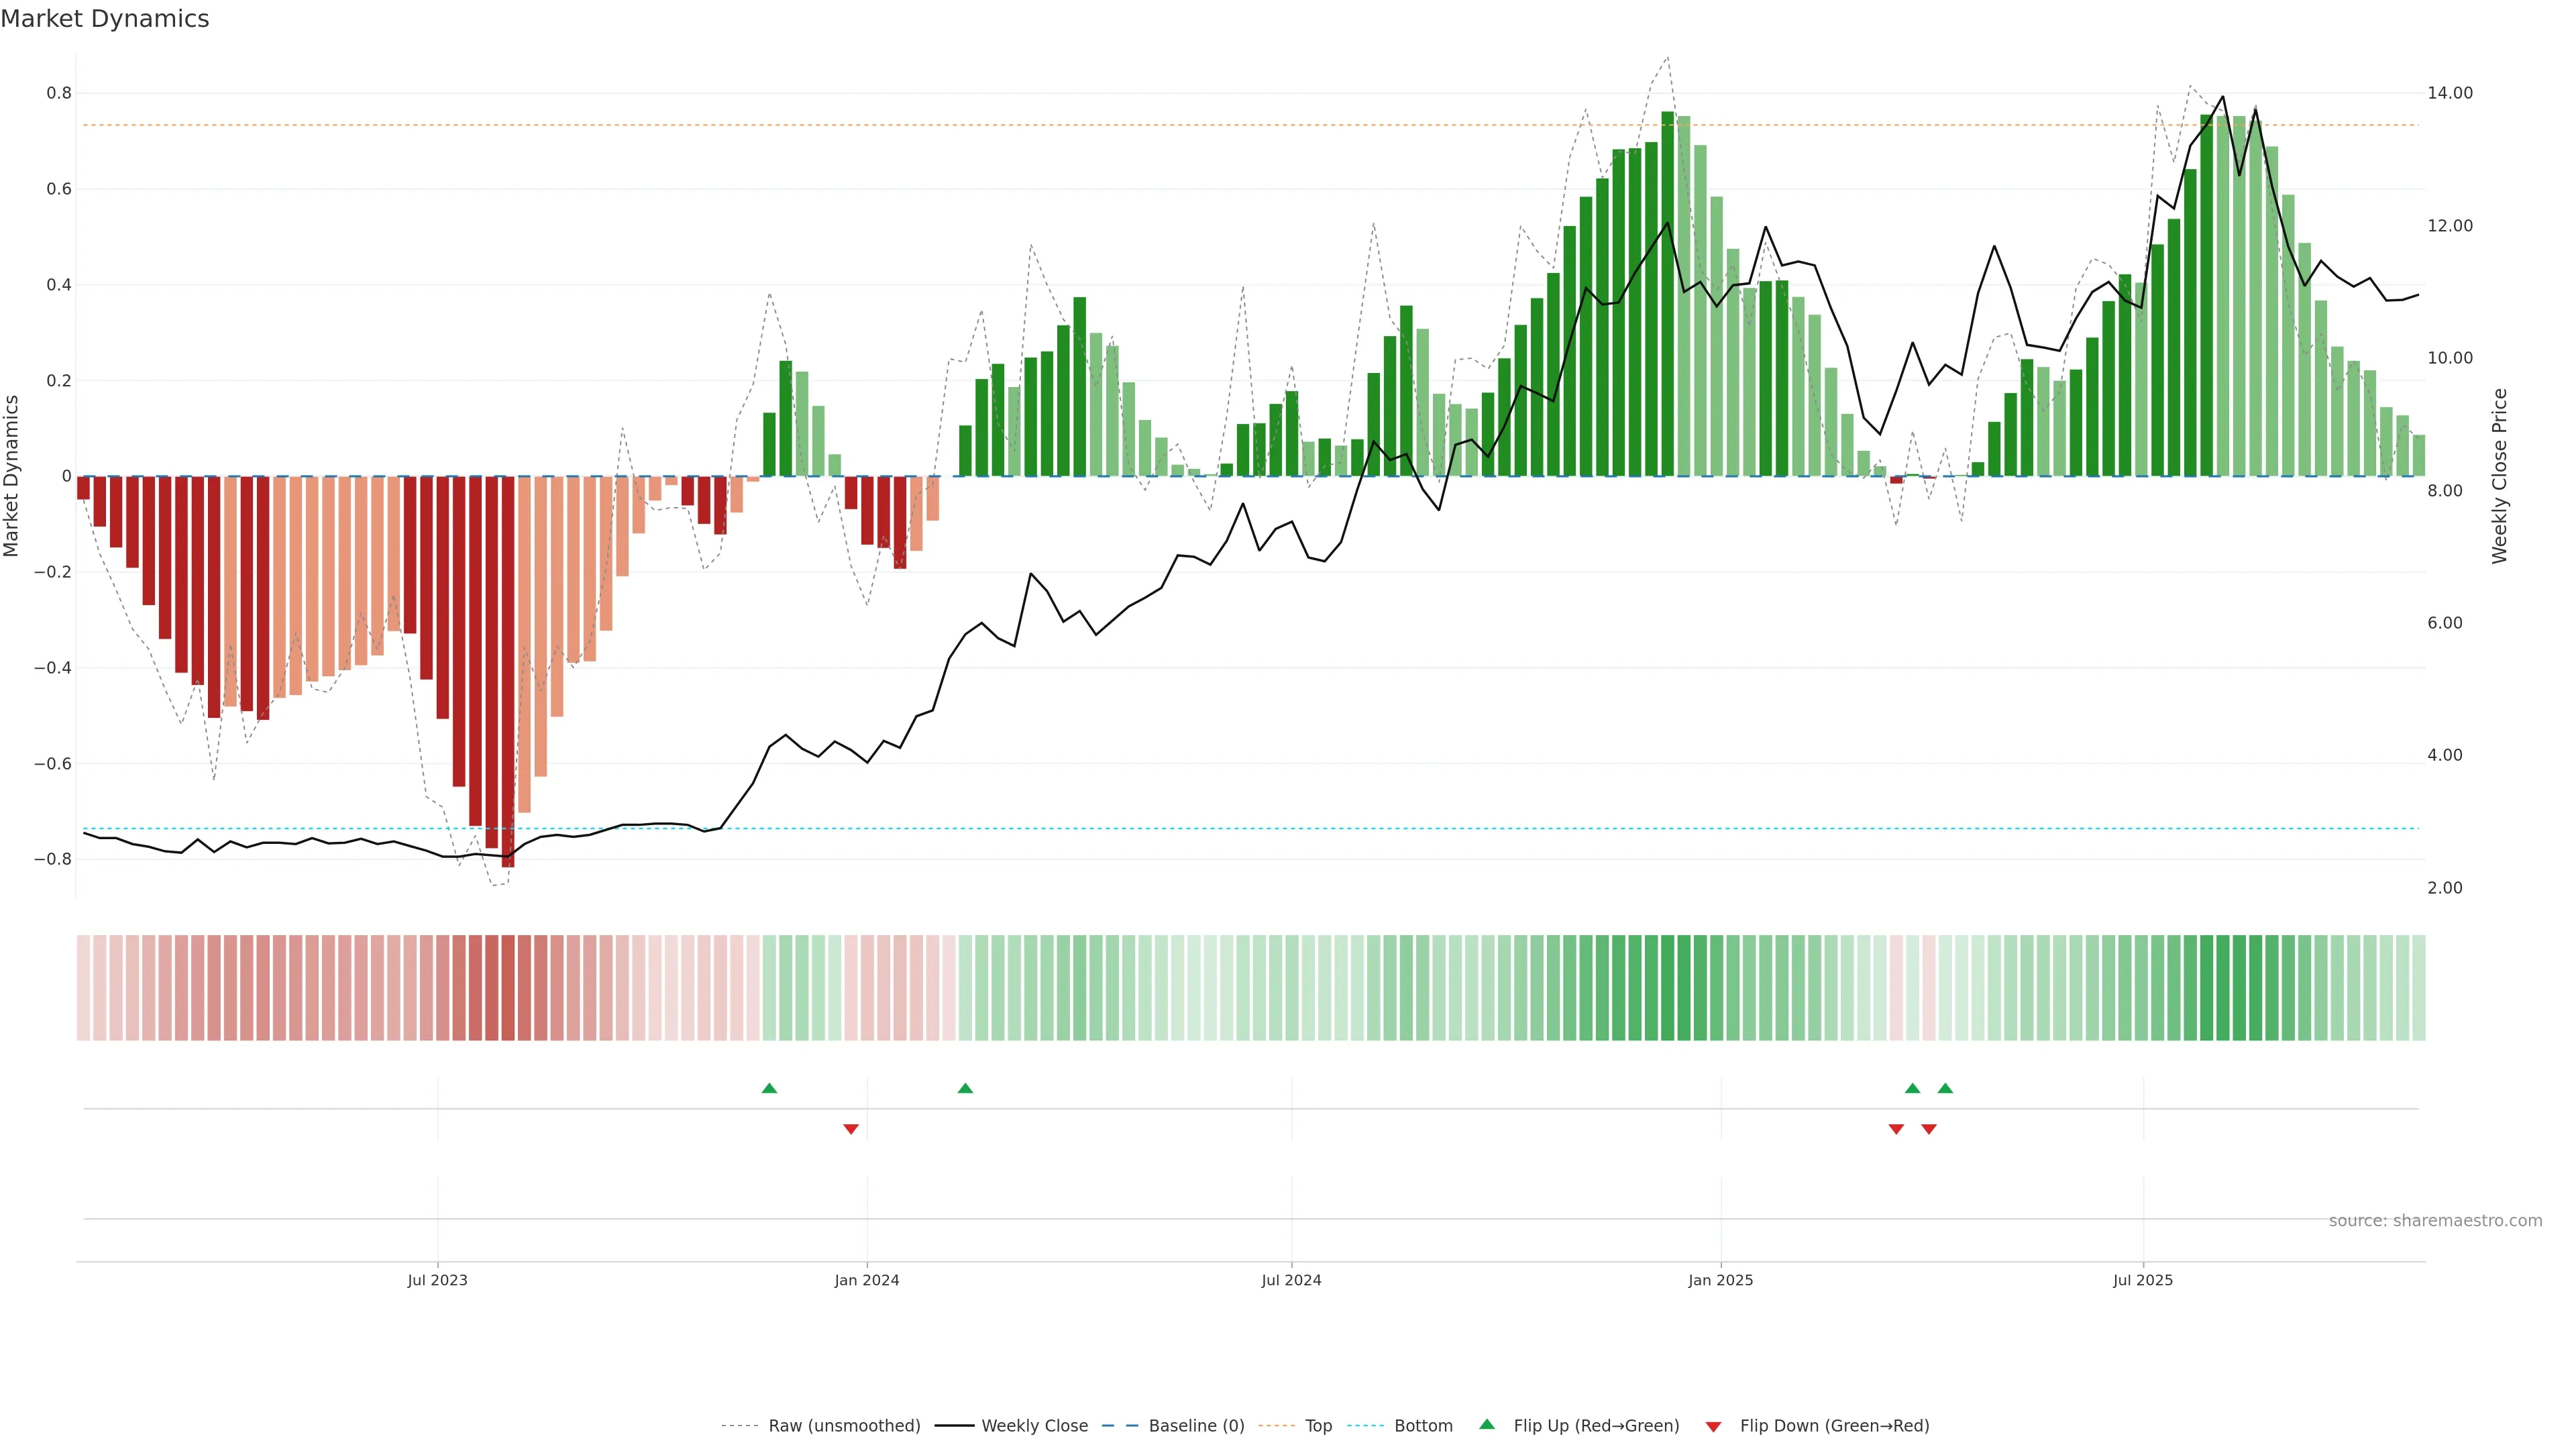This screenshot has width=2576, height=1449.
Task: Click red flip-down marker before Jan 2024
Action: 851,1129
